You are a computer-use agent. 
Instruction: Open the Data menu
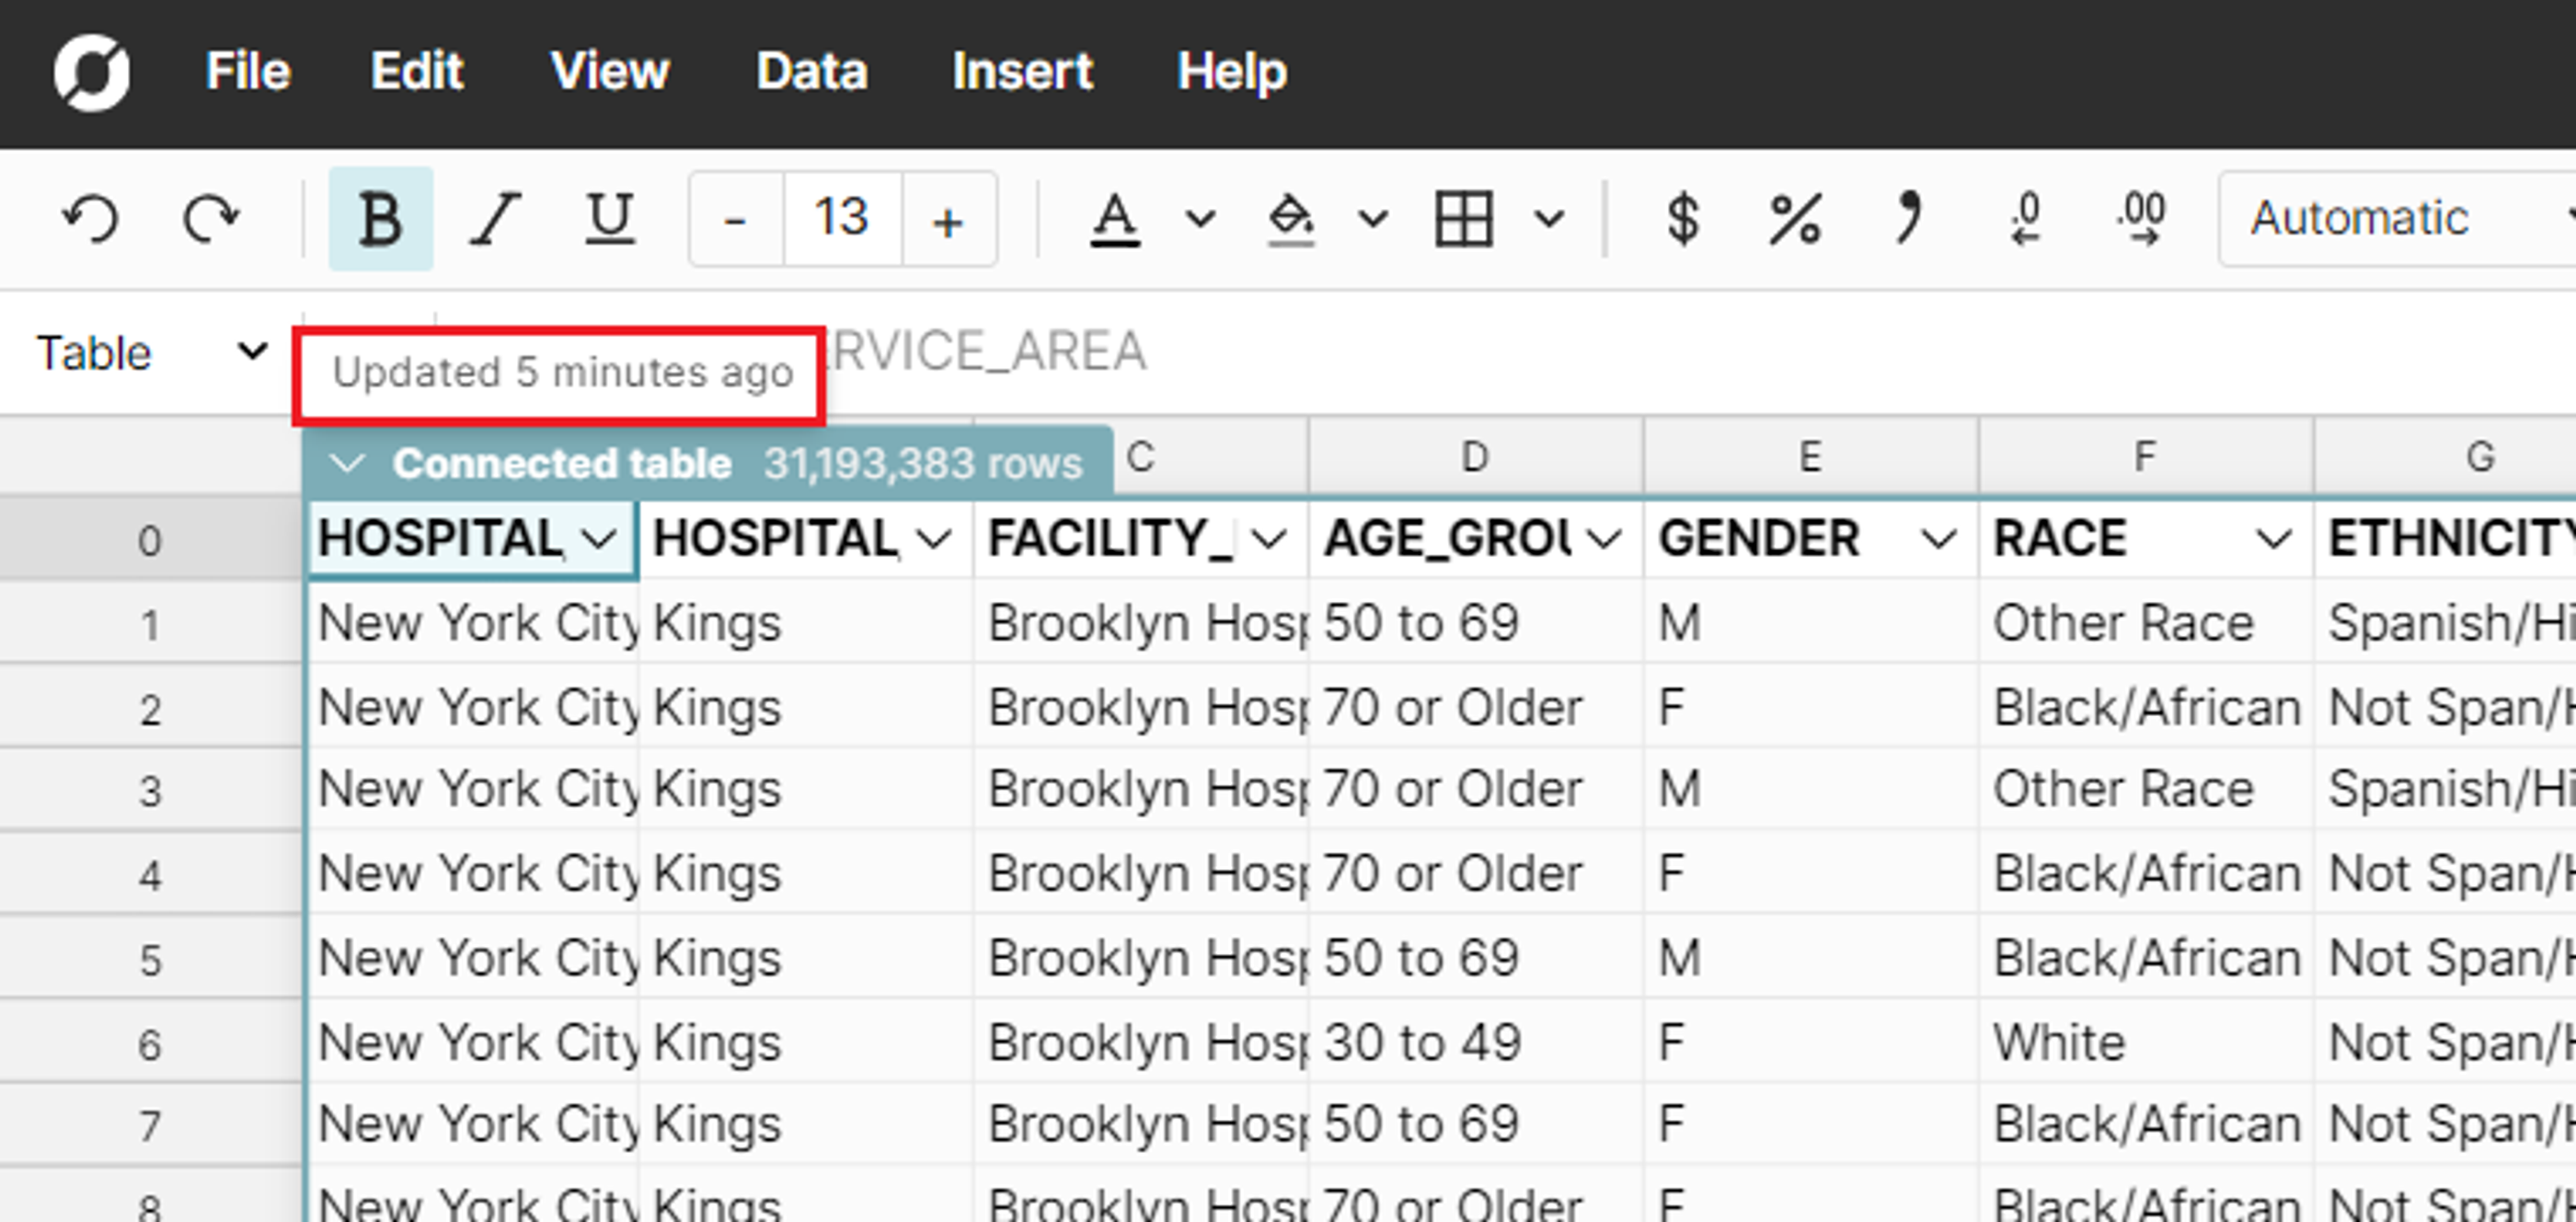811,72
